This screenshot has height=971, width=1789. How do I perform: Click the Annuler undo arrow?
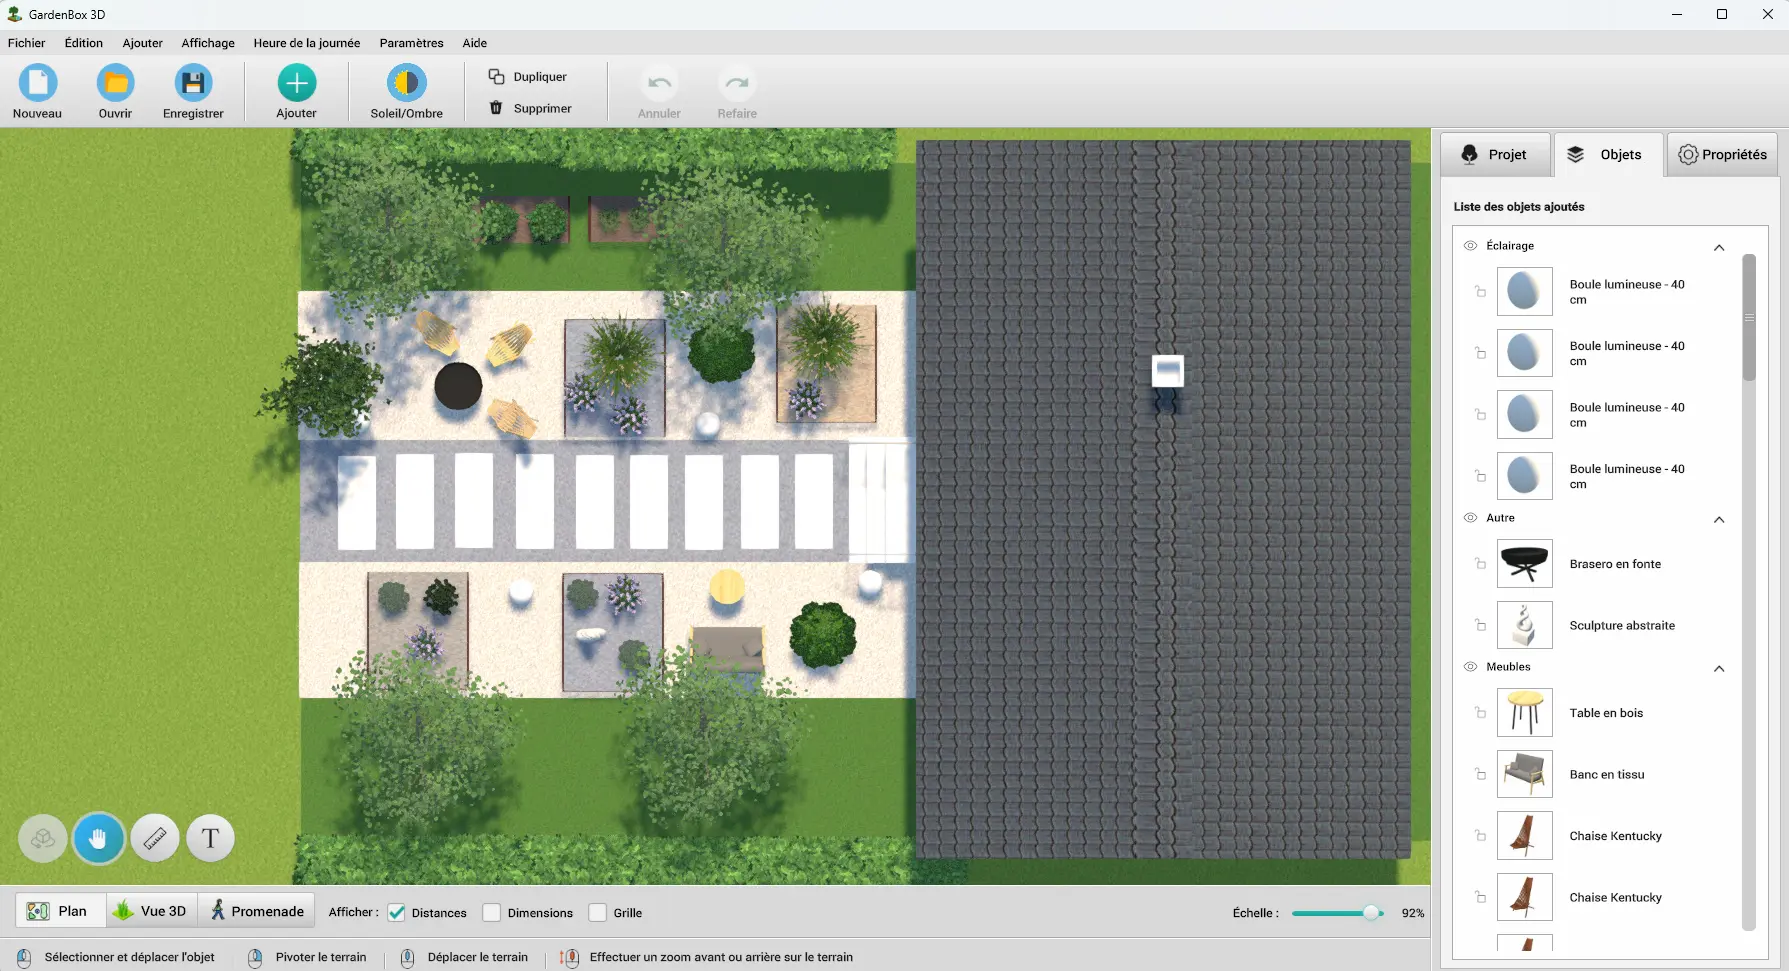click(659, 83)
